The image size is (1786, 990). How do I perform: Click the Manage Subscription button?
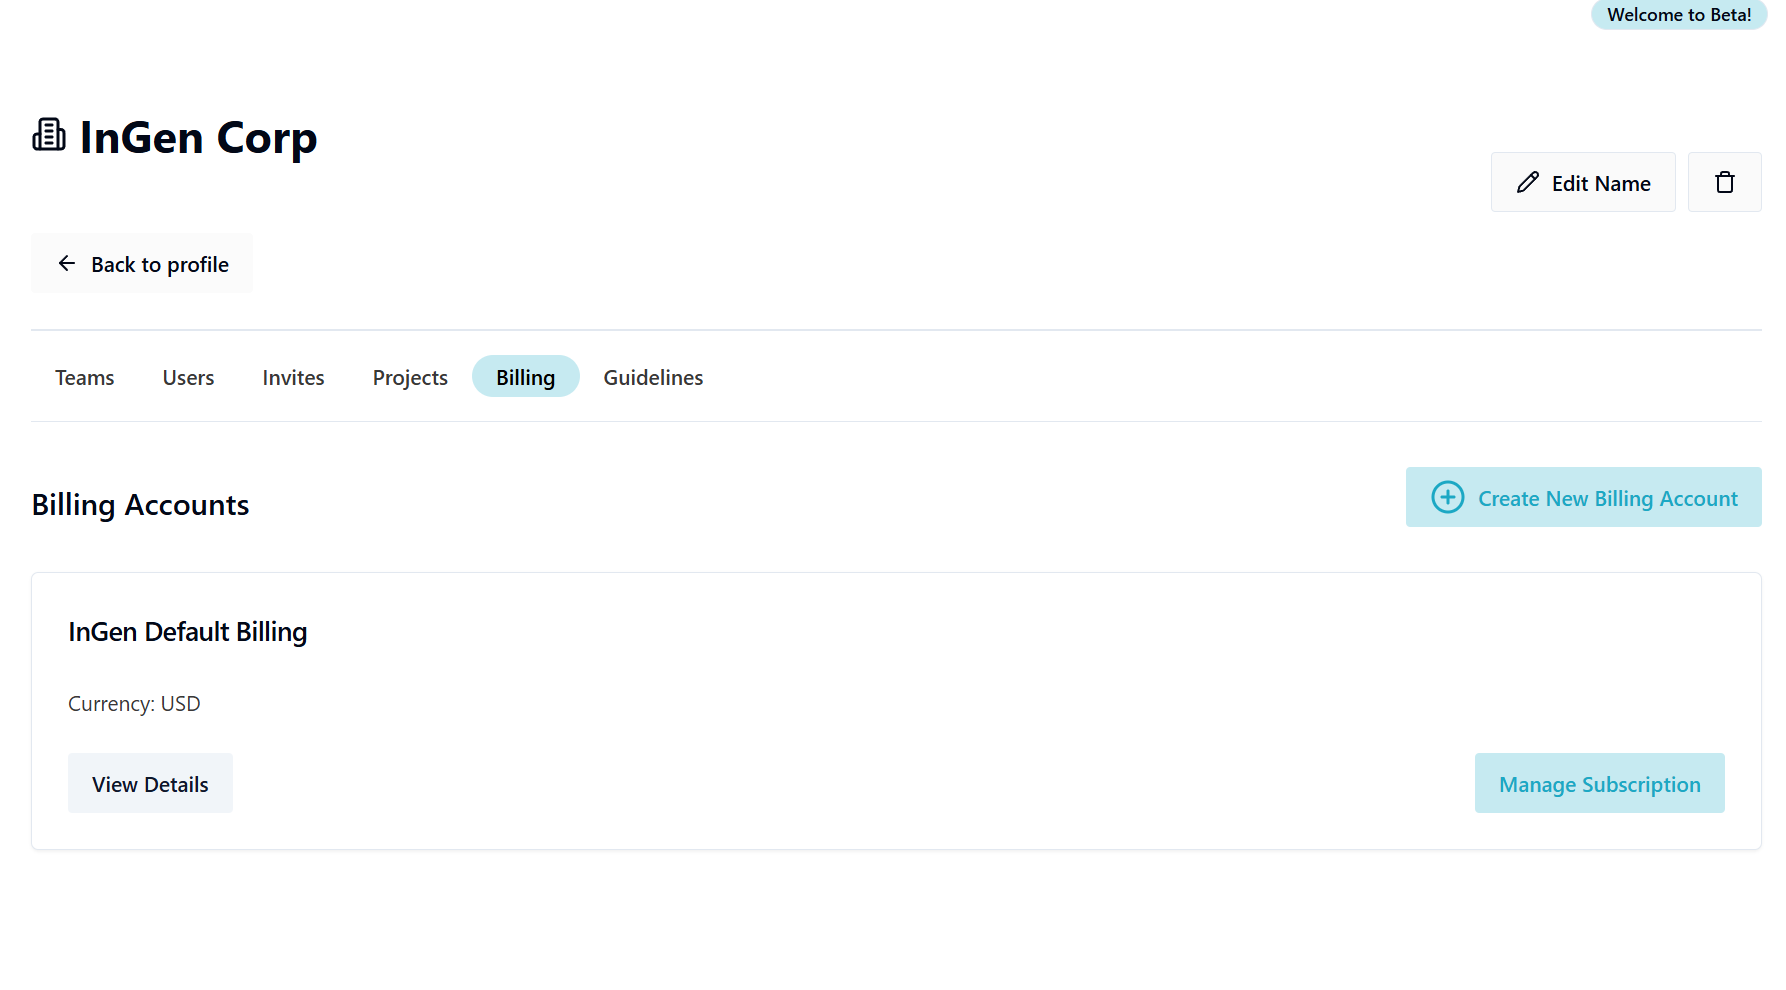click(1599, 784)
